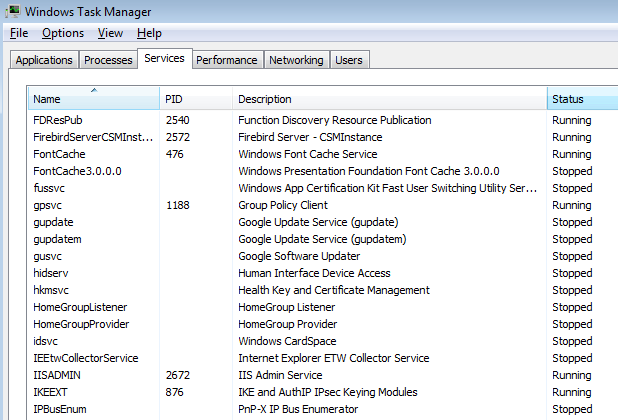Select the IKEEXT service

(x=50, y=392)
